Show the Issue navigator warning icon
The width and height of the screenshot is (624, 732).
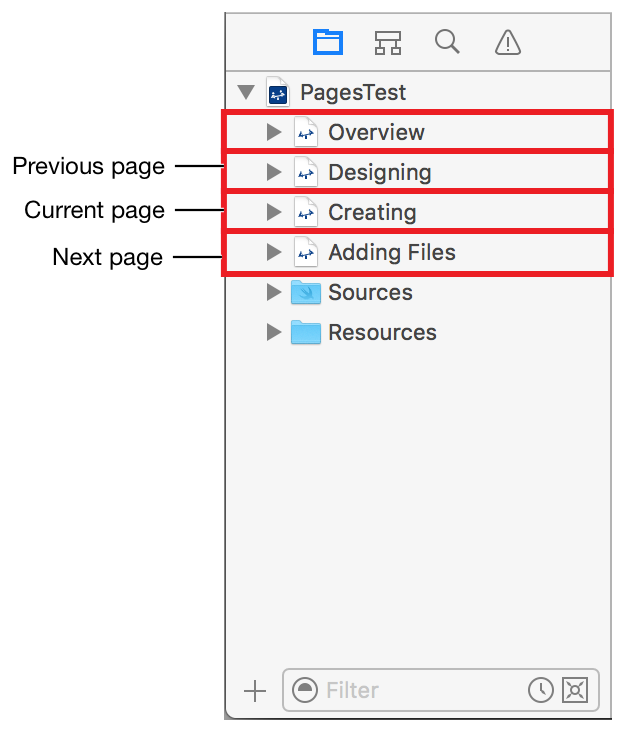pyautogui.click(x=508, y=42)
